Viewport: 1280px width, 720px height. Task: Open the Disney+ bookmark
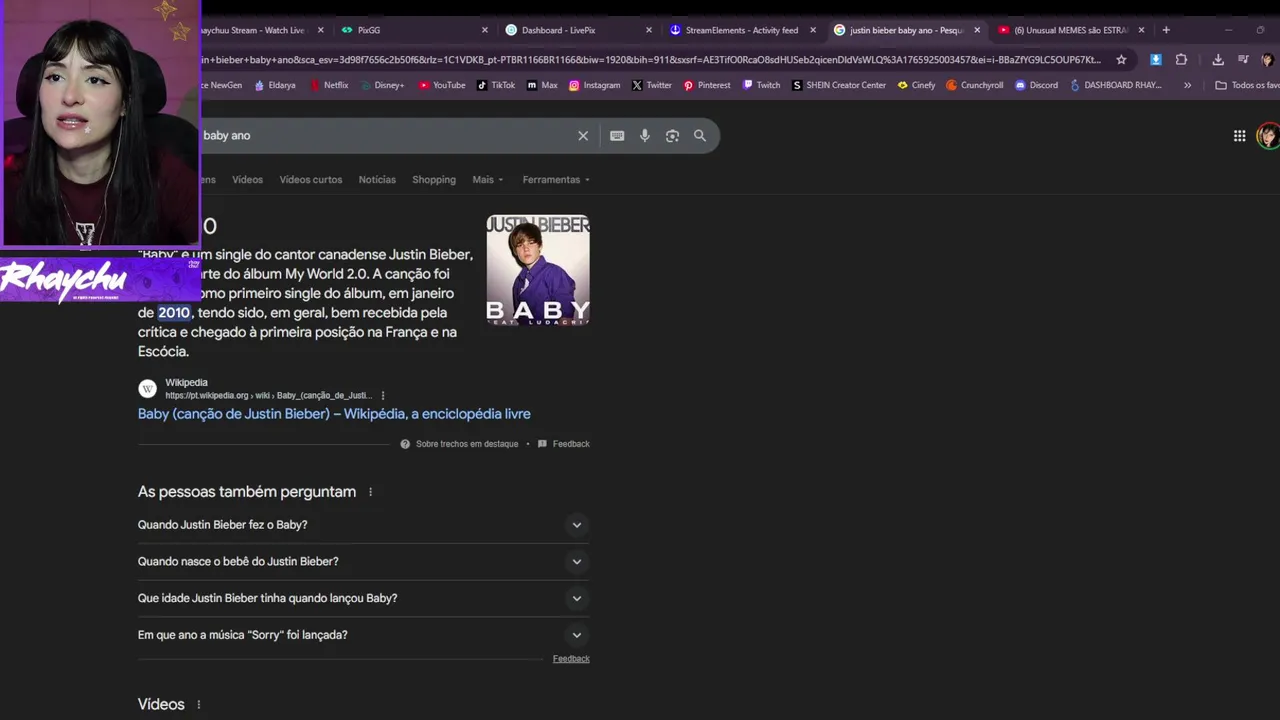click(382, 85)
